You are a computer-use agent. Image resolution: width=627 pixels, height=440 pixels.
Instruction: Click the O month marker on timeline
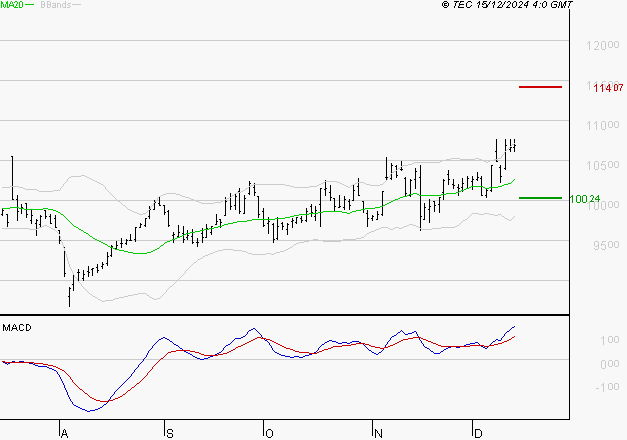tap(270, 433)
